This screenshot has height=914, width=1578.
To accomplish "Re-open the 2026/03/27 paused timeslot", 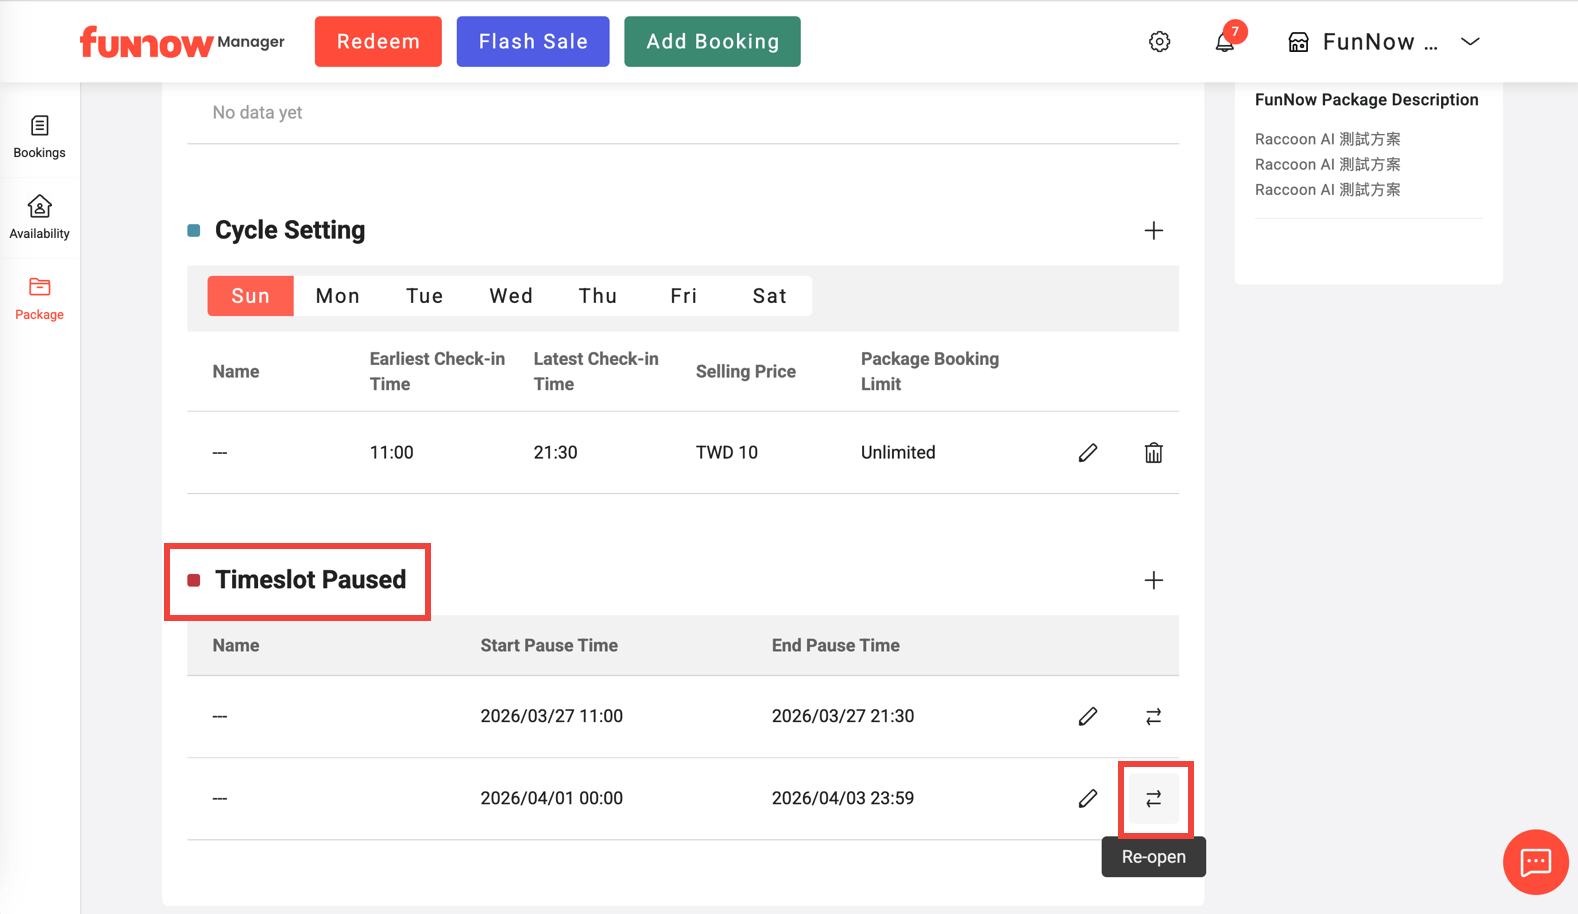I will click(1153, 717).
